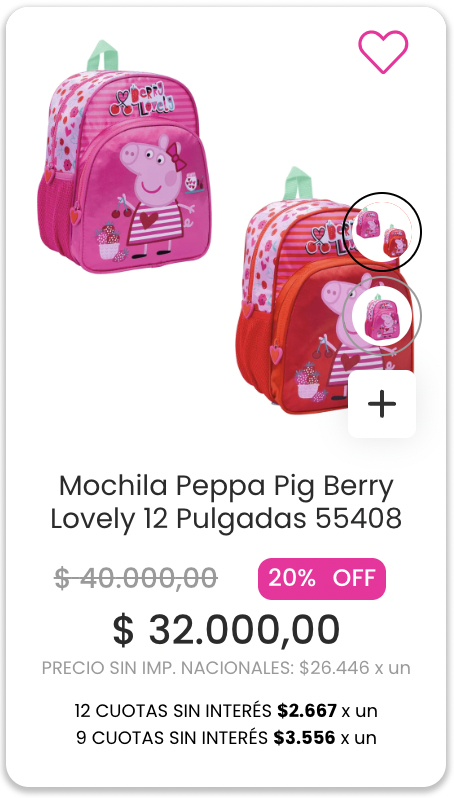Click the strawberry basket on pink backpack

108,242
